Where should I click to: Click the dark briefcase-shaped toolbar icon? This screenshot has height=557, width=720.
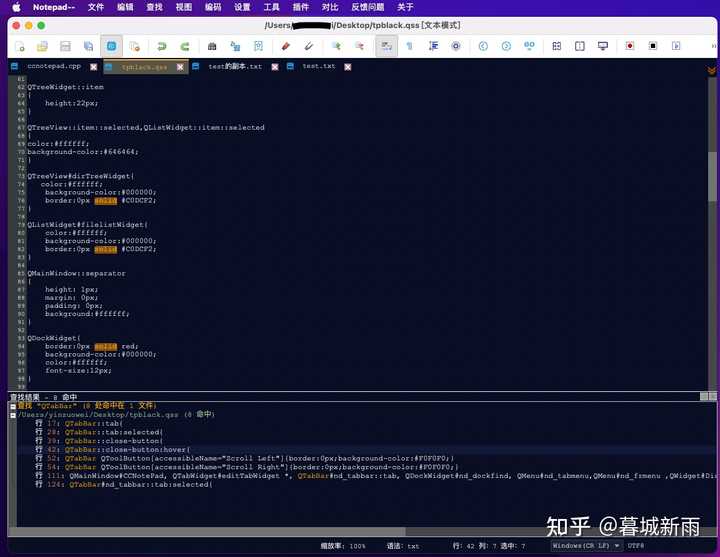click(212, 46)
